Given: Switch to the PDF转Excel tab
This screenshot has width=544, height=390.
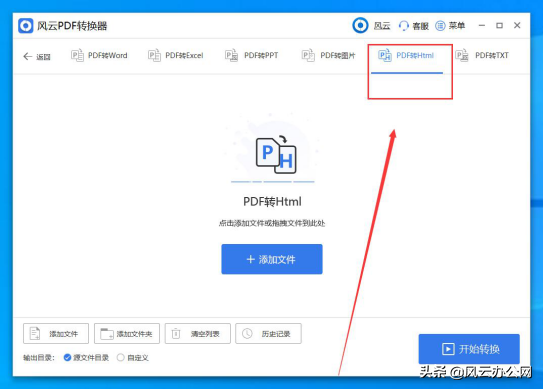Looking at the screenshot, I should coord(176,56).
